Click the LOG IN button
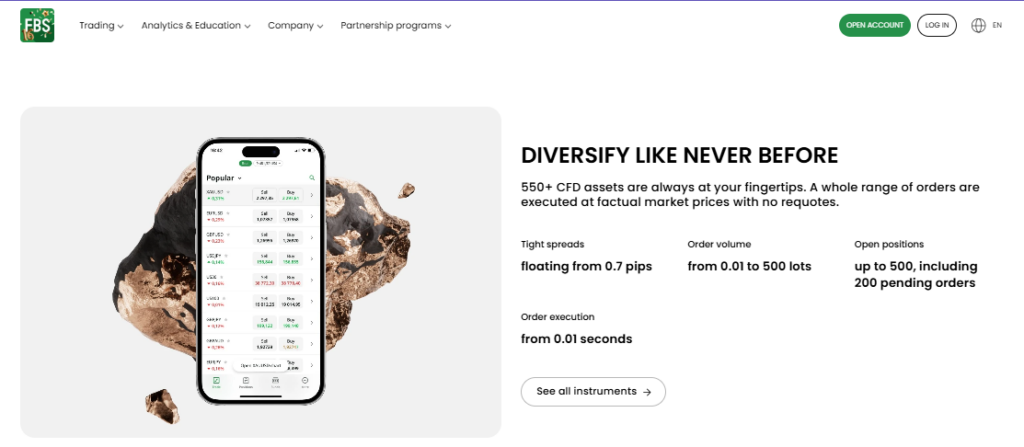Viewport: 1024px width, 447px height. pos(936,25)
